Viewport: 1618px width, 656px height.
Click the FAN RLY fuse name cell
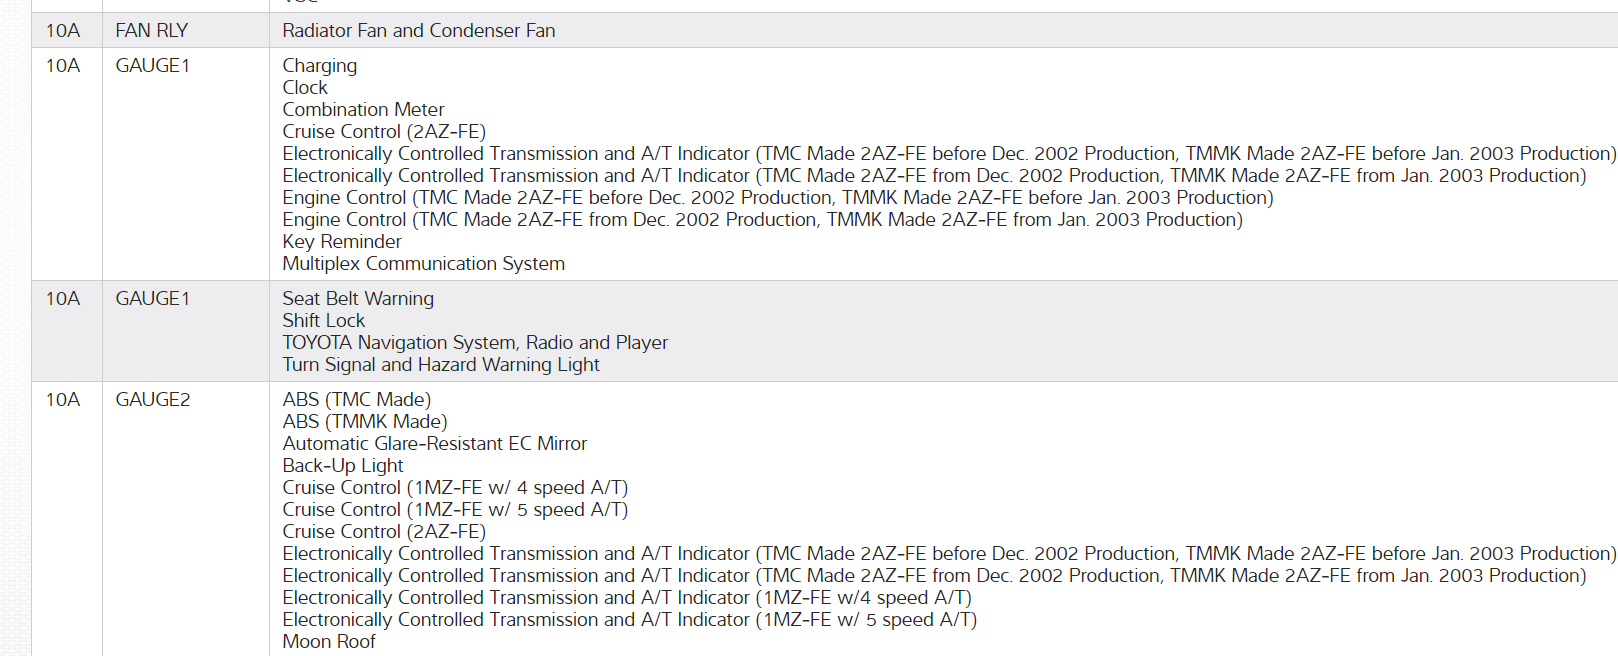point(152,31)
